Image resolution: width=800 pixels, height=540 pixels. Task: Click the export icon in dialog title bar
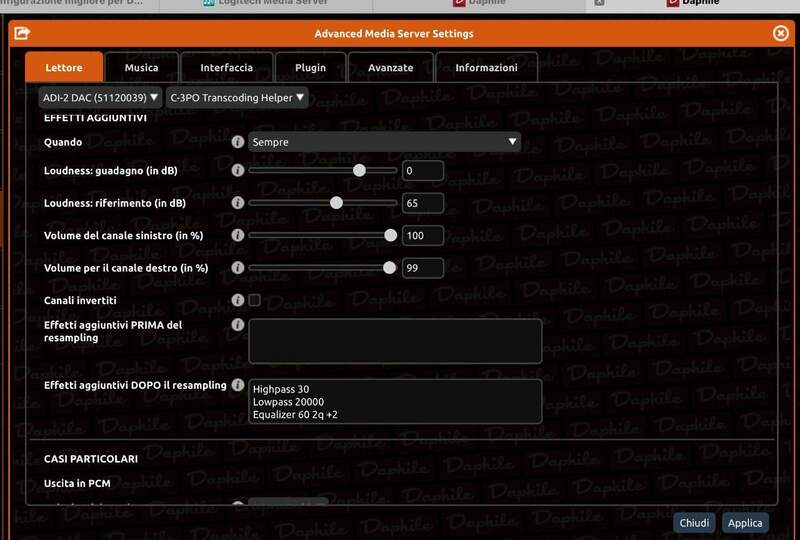click(x=23, y=33)
